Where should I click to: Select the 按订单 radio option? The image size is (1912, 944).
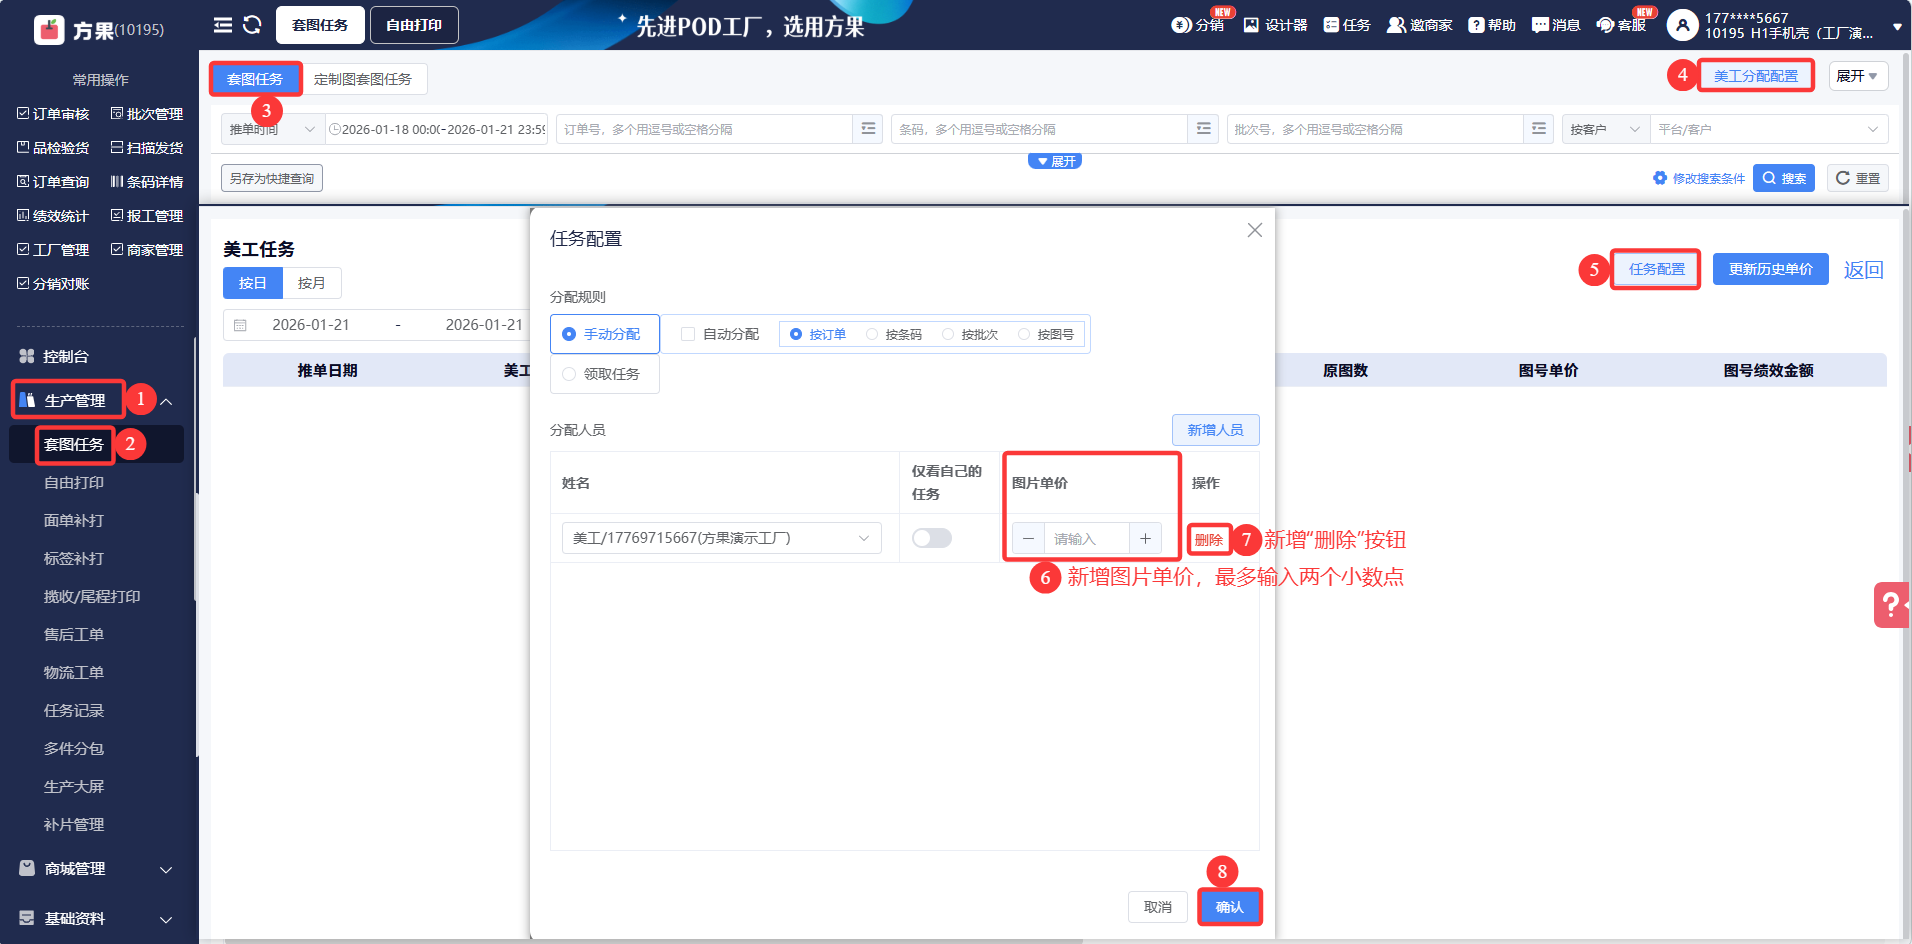point(818,334)
